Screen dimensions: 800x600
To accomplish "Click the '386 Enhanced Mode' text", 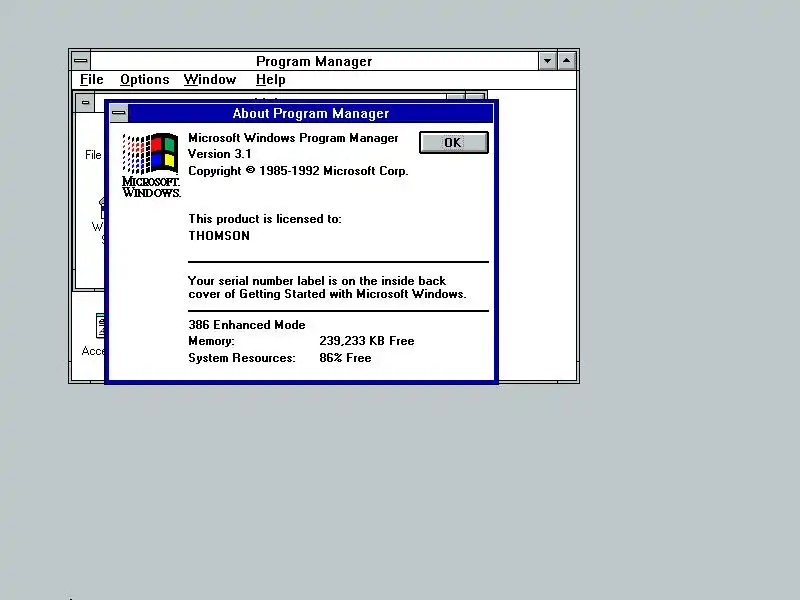I will [246, 325].
